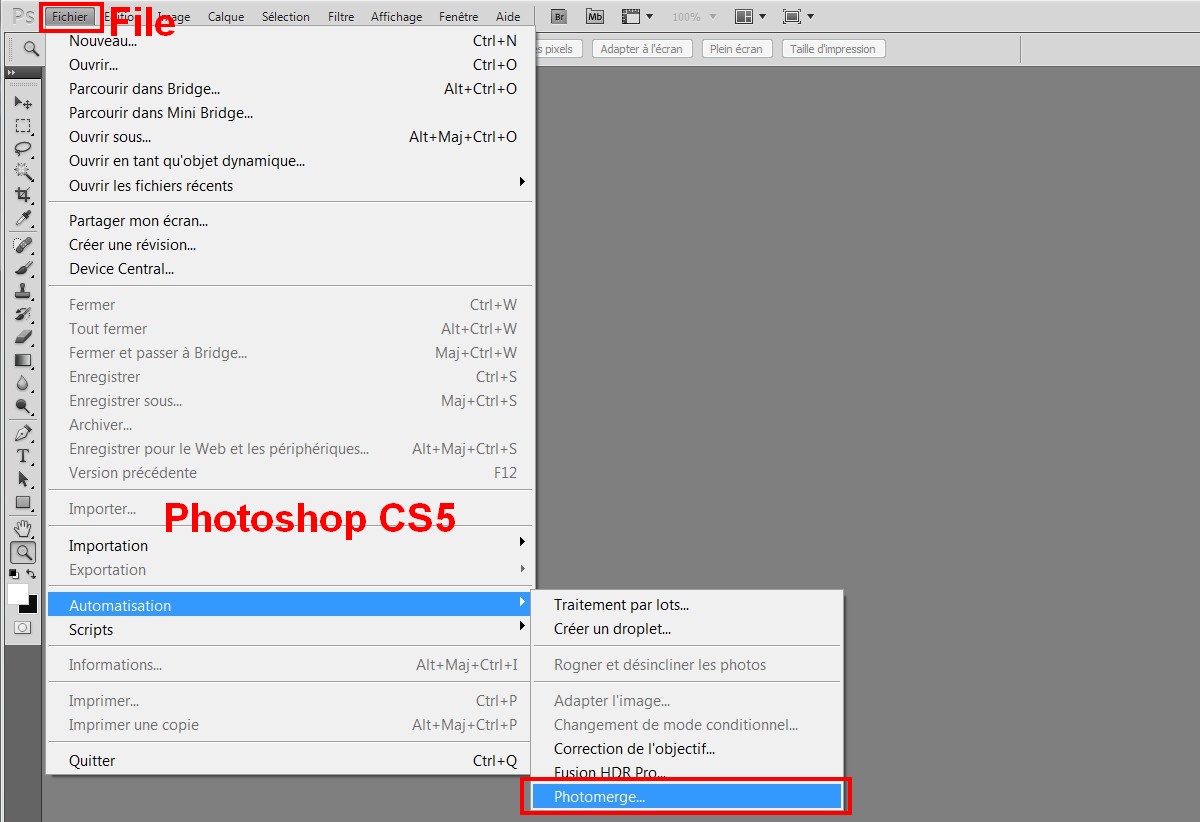Select the Path Selection arrow tool
The image size is (1200, 822).
tap(23, 479)
